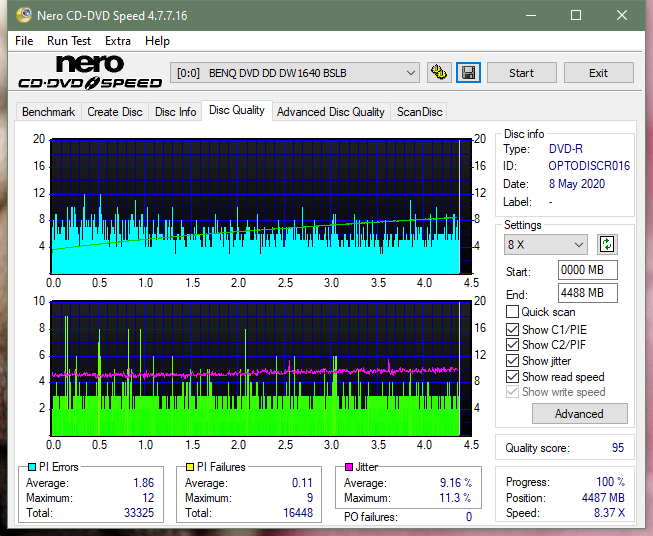The image size is (653, 536).
Task: Click the Start position 0000 MB field
Action: click(587, 270)
